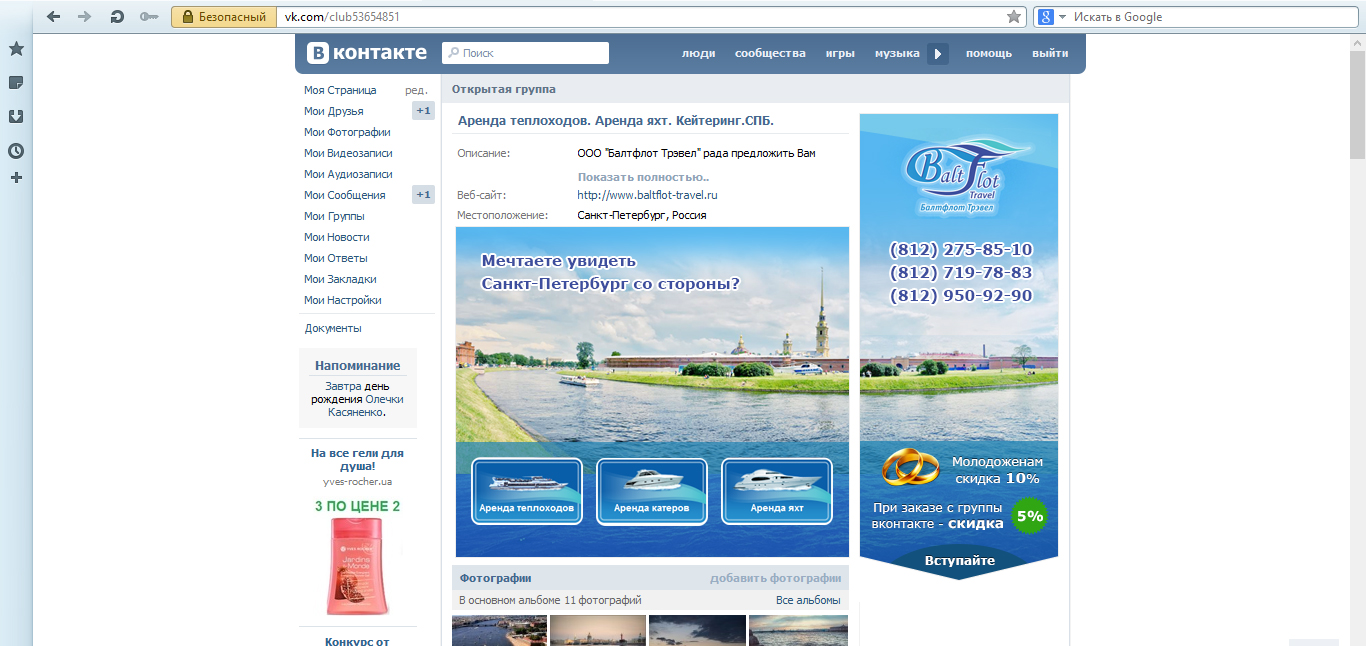Click ad title 'На все гели для душа!'

[357, 459]
